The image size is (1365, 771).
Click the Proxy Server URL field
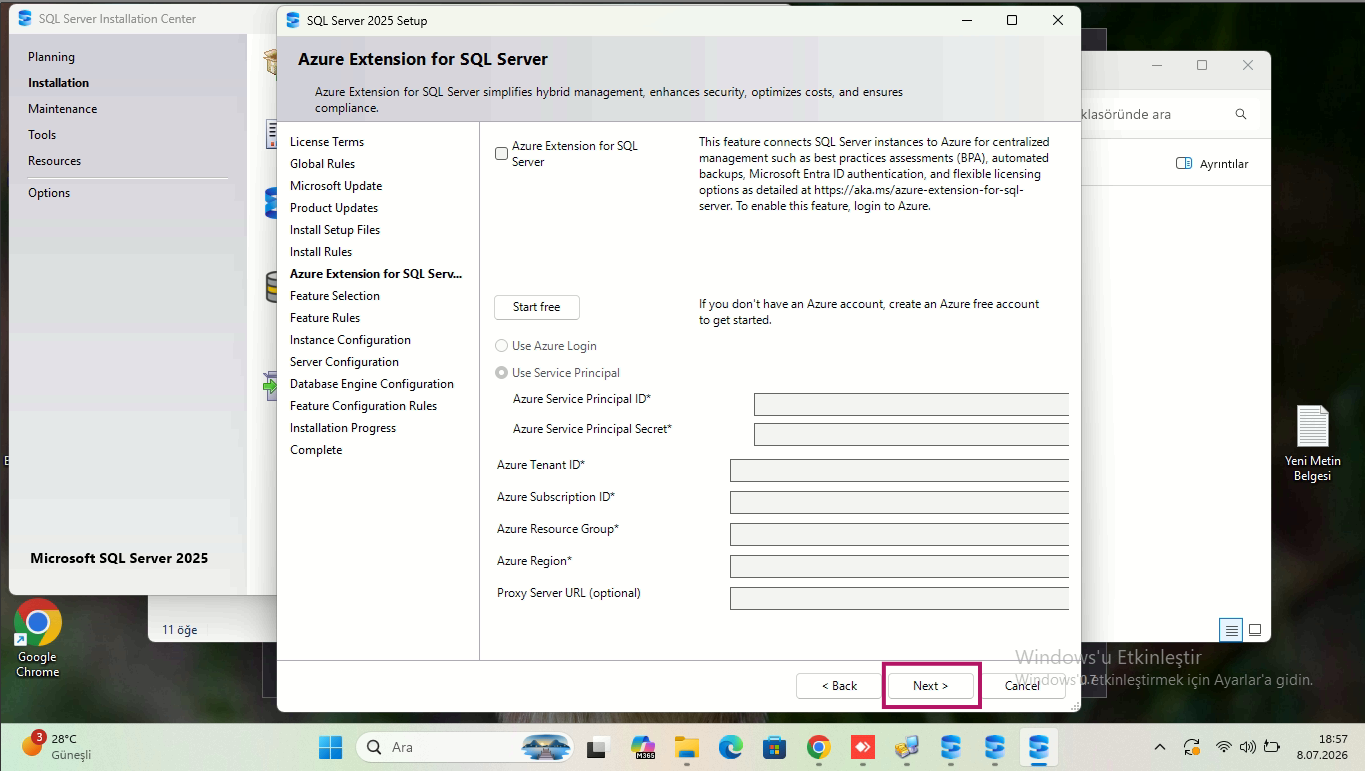(x=899, y=598)
